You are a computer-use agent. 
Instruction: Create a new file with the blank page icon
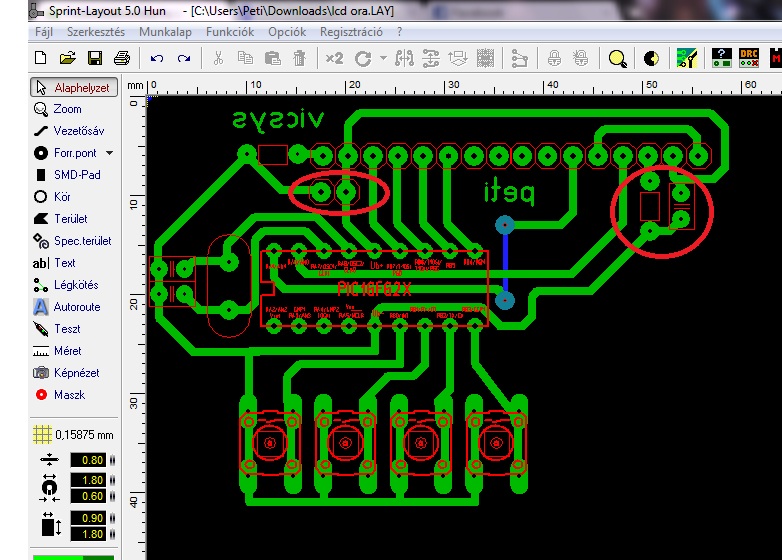pyautogui.click(x=41, y=58)
